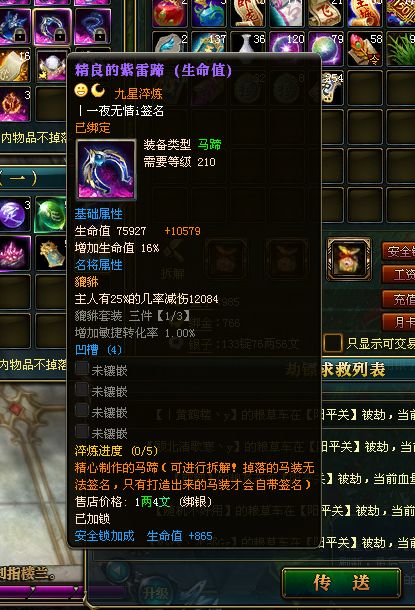Viewport: 415px width, 610px height.
Task: Select the red apple item in the bag
Action: pyautogui.click(x=170, y=13)
